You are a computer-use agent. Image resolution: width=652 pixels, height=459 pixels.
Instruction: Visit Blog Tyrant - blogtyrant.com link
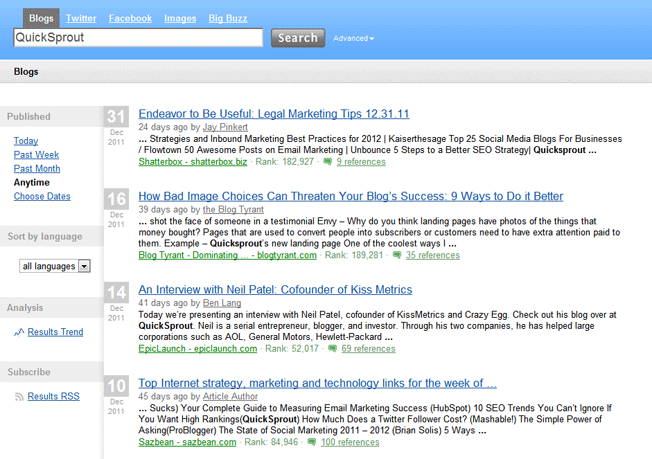[x=227, y=255]
